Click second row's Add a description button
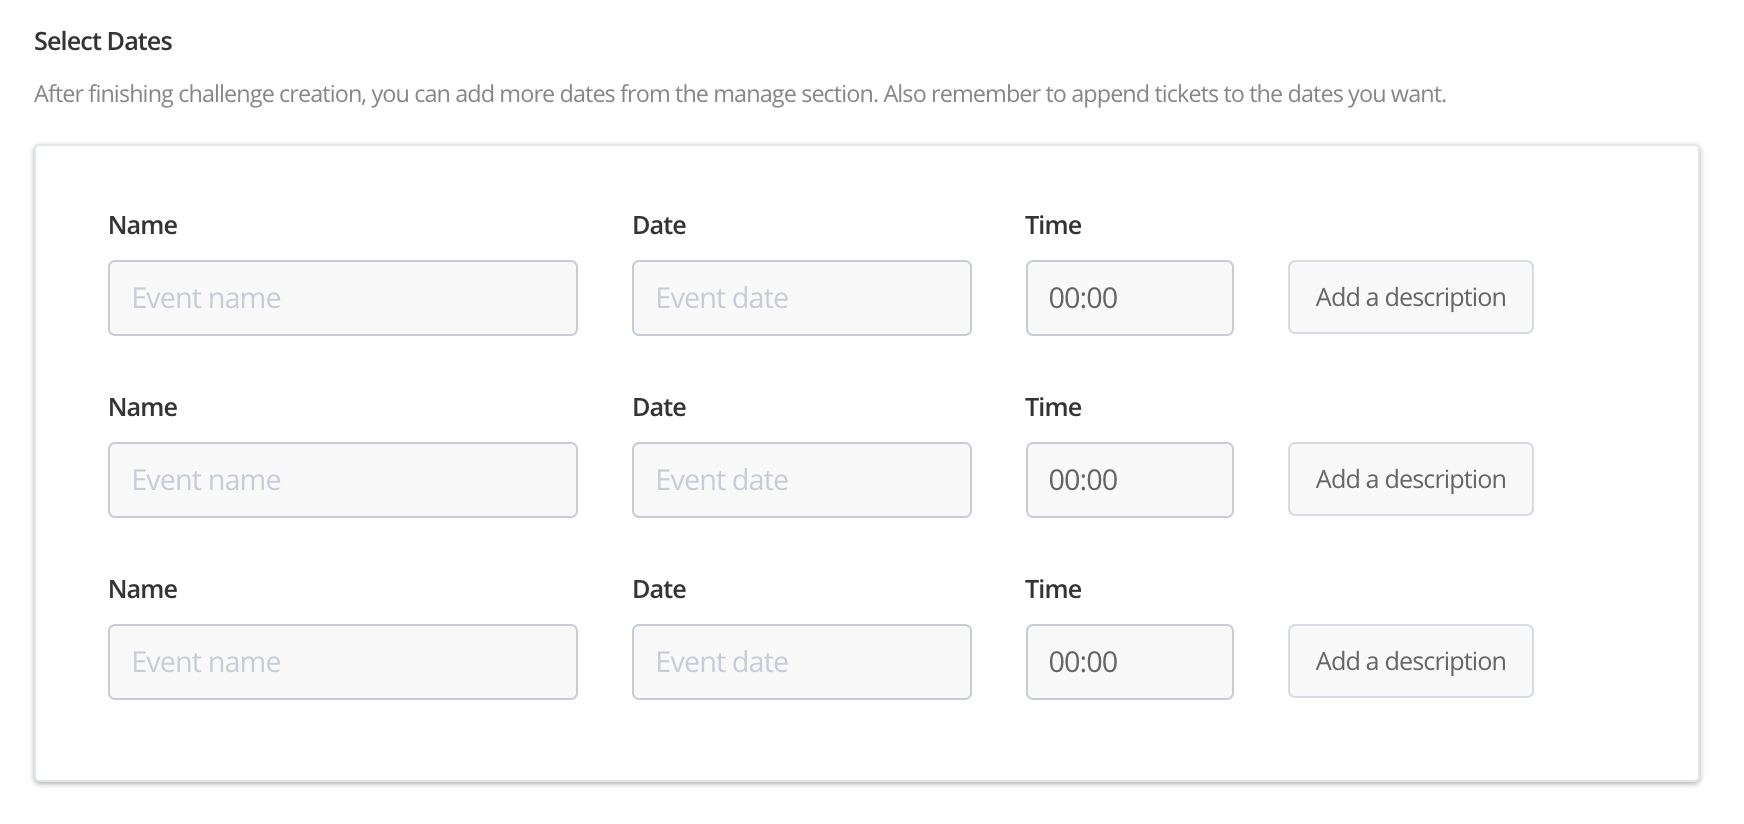This screenshot has height=824, width=1744. coord(1410,479)
